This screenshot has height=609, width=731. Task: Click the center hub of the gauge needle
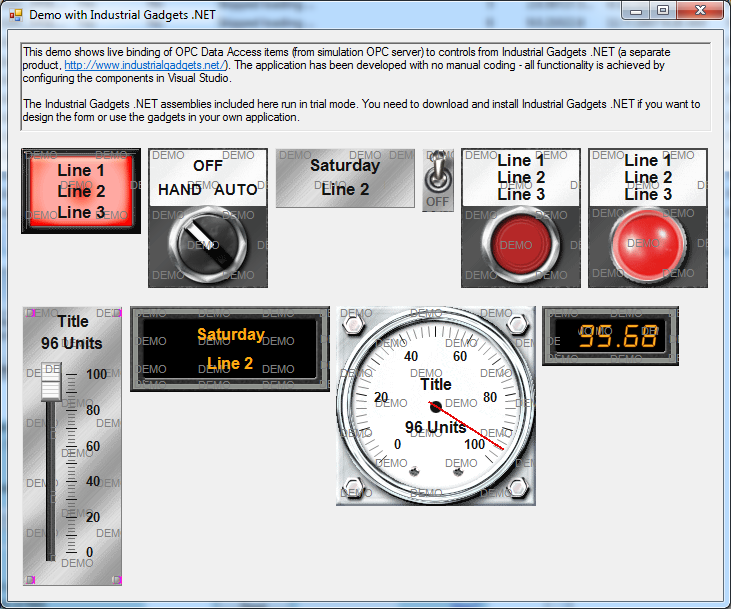pyautogui.click(x=435, y=406)
